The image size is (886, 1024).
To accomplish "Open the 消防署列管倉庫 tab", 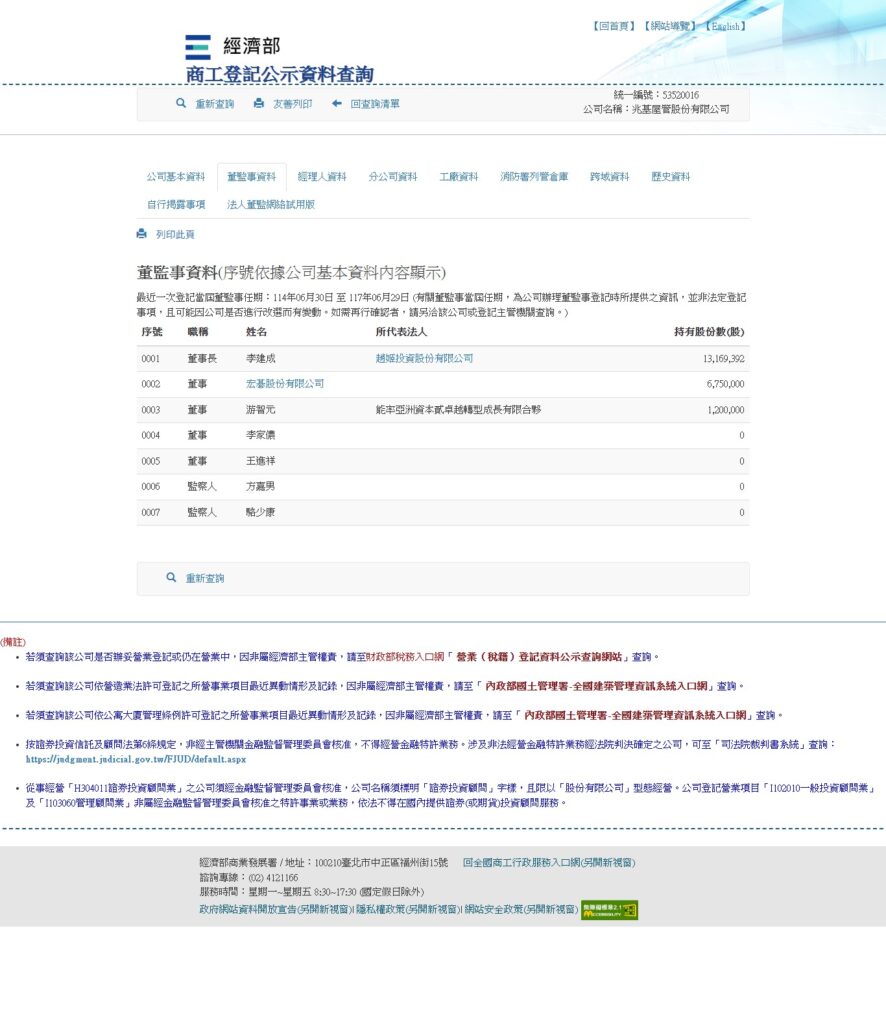I will point(533,176).
